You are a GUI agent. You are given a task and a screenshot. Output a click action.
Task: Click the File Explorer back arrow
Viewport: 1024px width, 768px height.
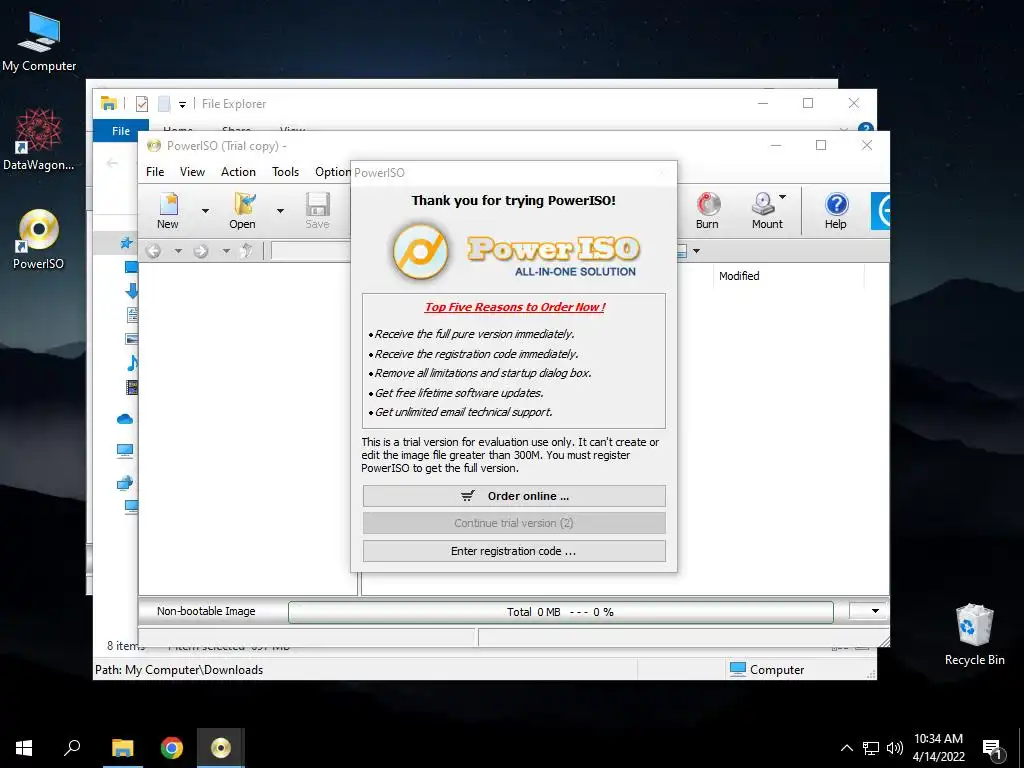[x=112, y=163]
